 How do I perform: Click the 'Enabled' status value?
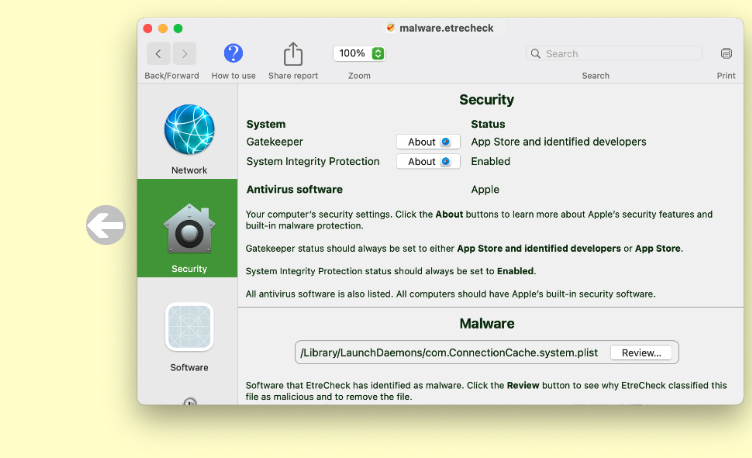point(490,162)
